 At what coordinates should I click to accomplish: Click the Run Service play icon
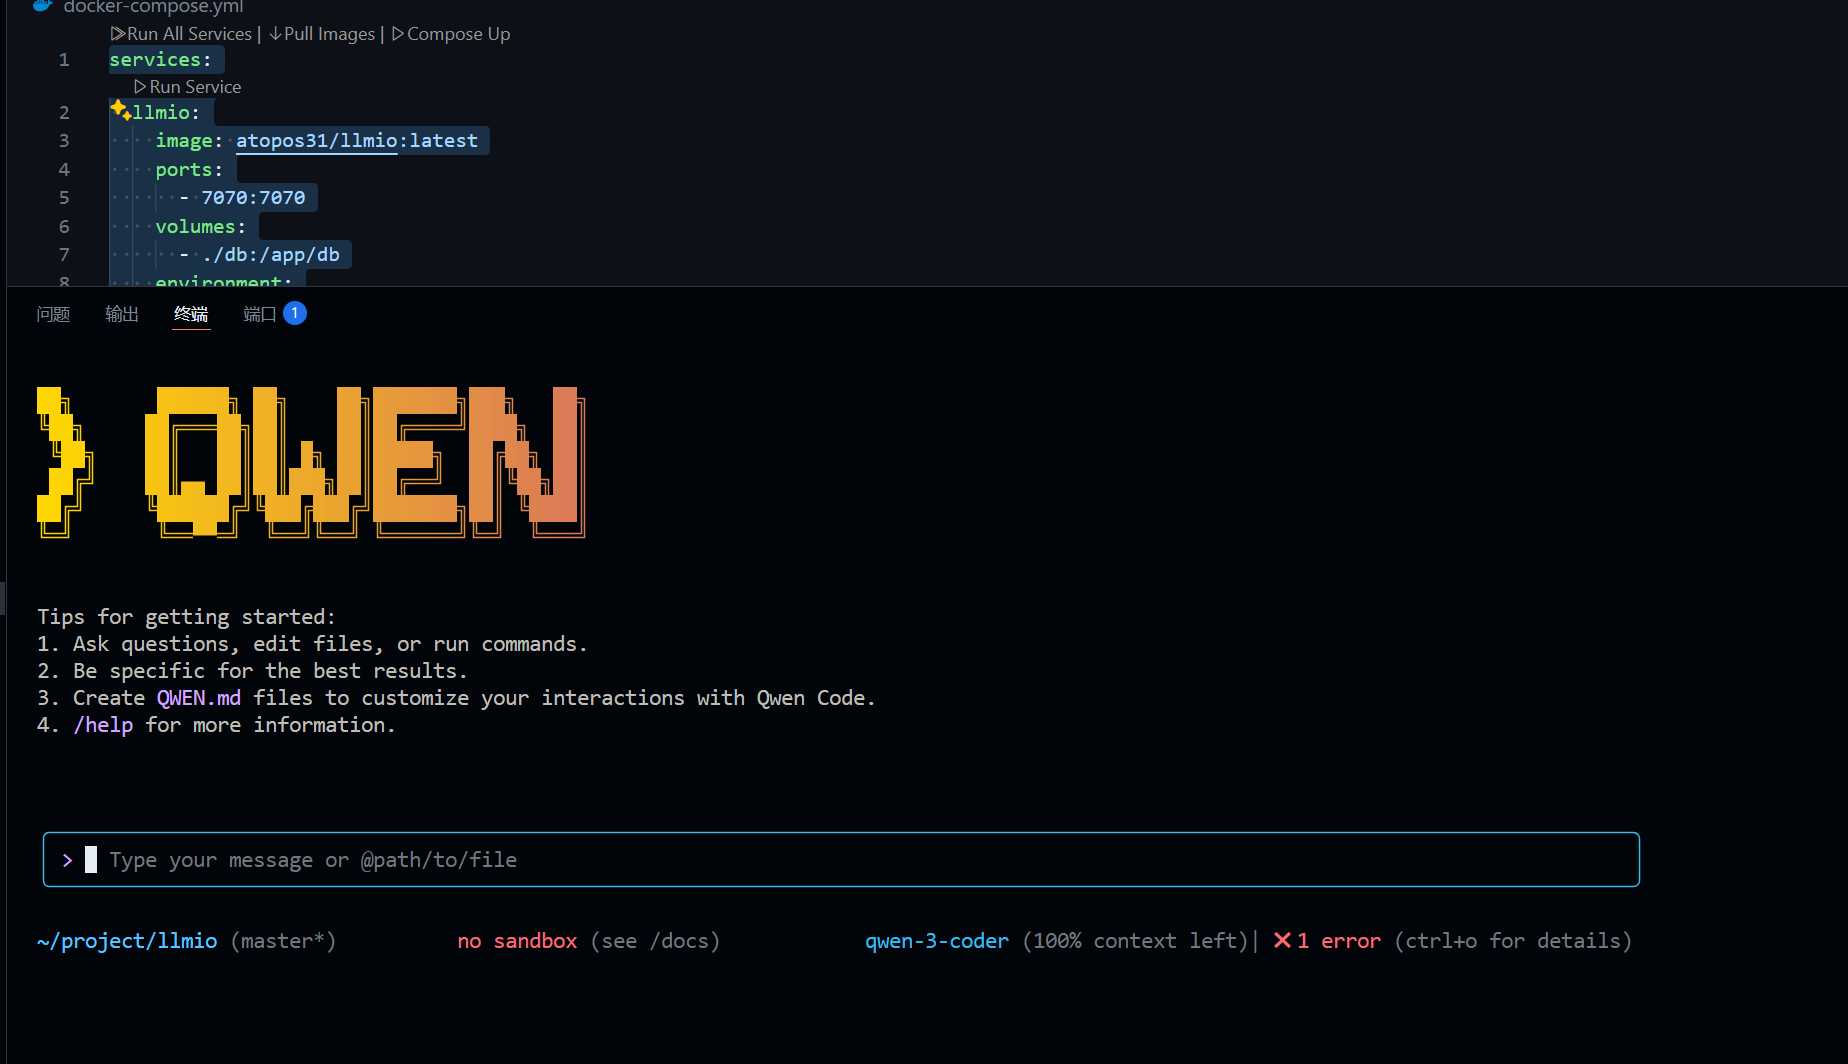[x=140, y=87]
